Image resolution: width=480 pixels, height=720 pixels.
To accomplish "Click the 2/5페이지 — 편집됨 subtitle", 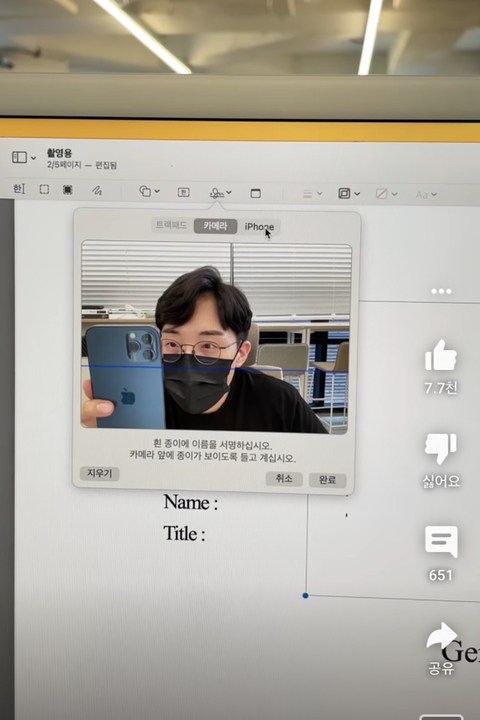I will pyautogui.click(x=82, y=165).
